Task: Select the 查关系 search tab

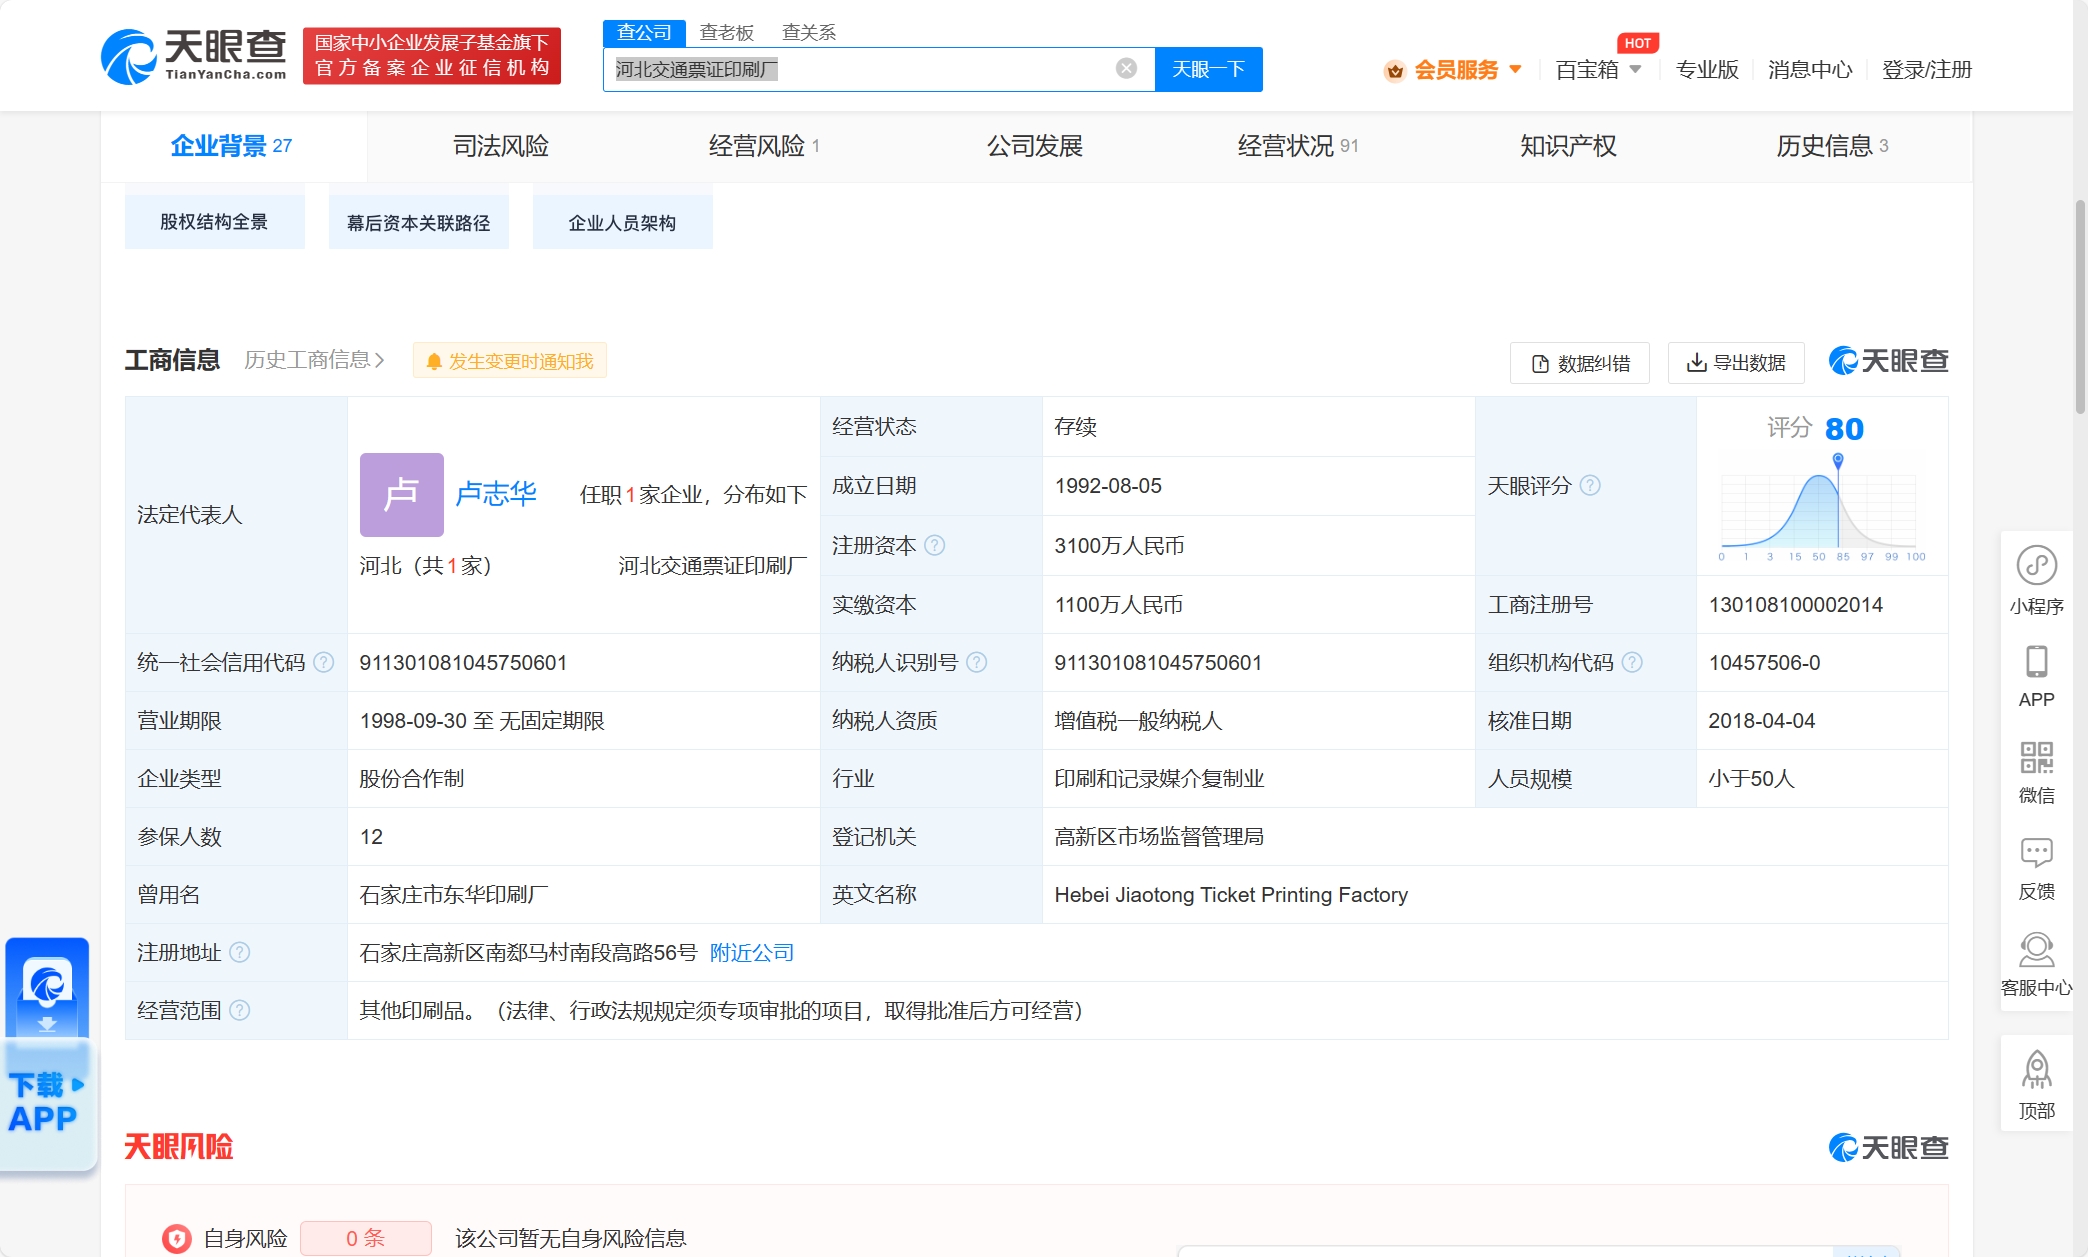Action: coord(809,32)
